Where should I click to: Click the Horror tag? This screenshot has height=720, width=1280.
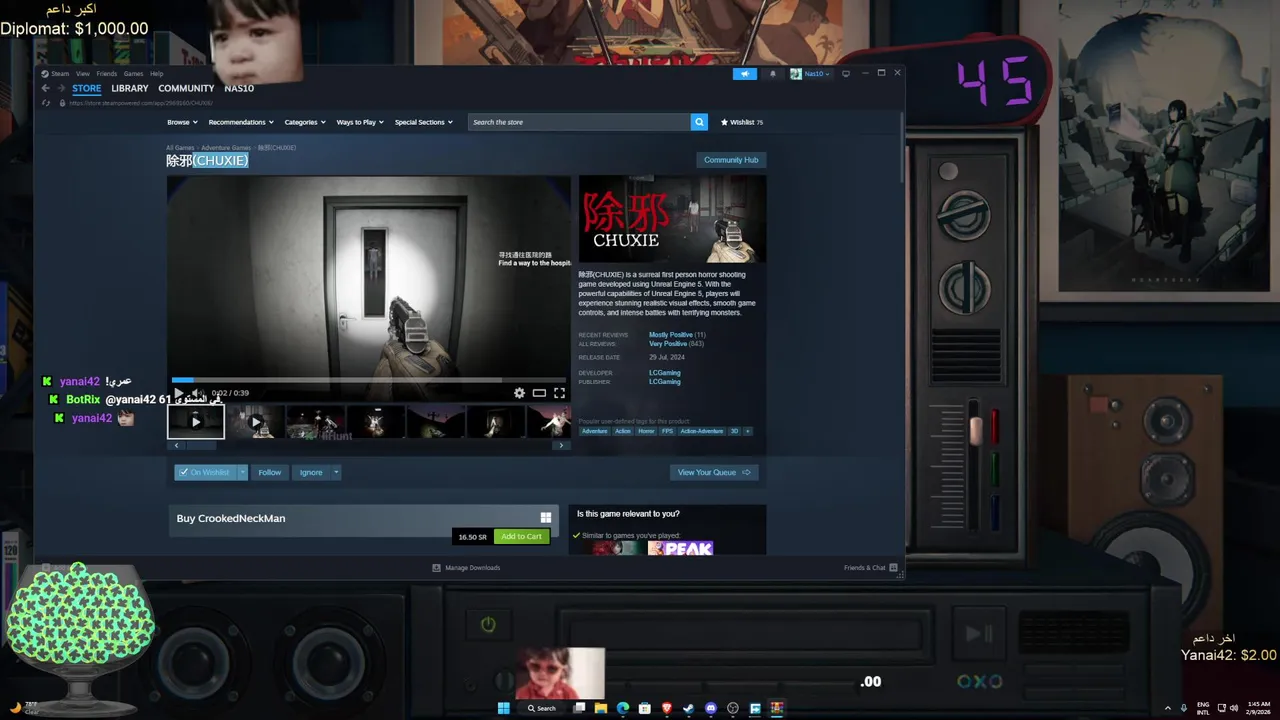[x=646, y=431]
